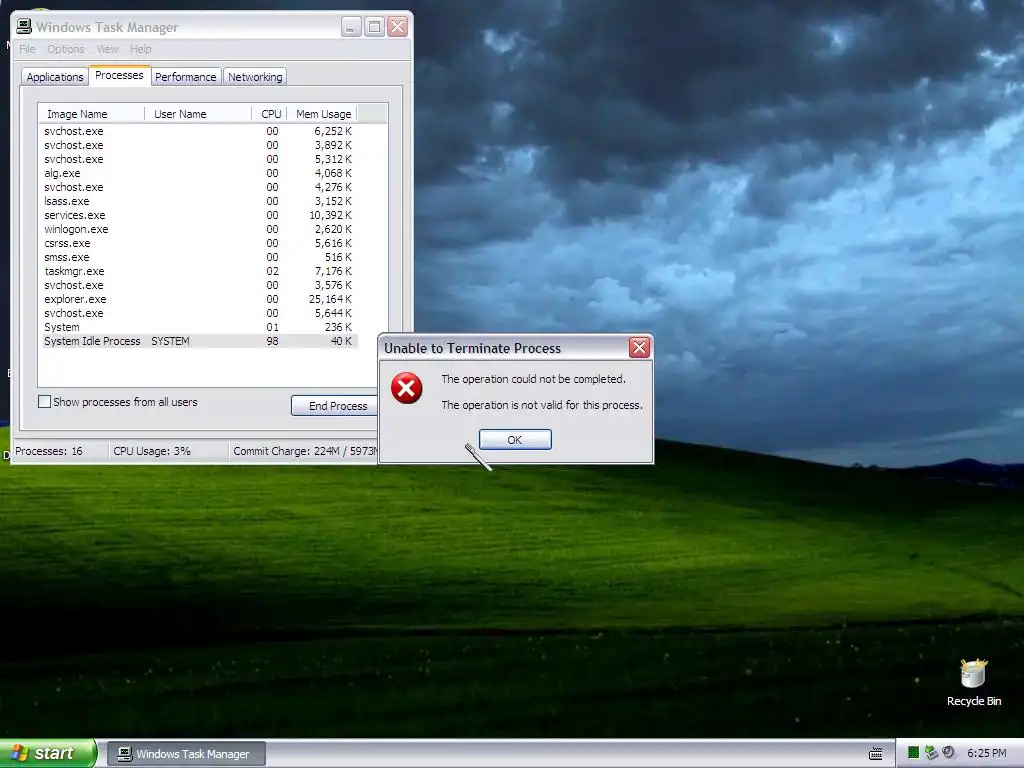The width and height of the screenshot is (1024, 768).
Task: Select svchost.exe using 6,252 K memory
Action: [x=199, y=131]
